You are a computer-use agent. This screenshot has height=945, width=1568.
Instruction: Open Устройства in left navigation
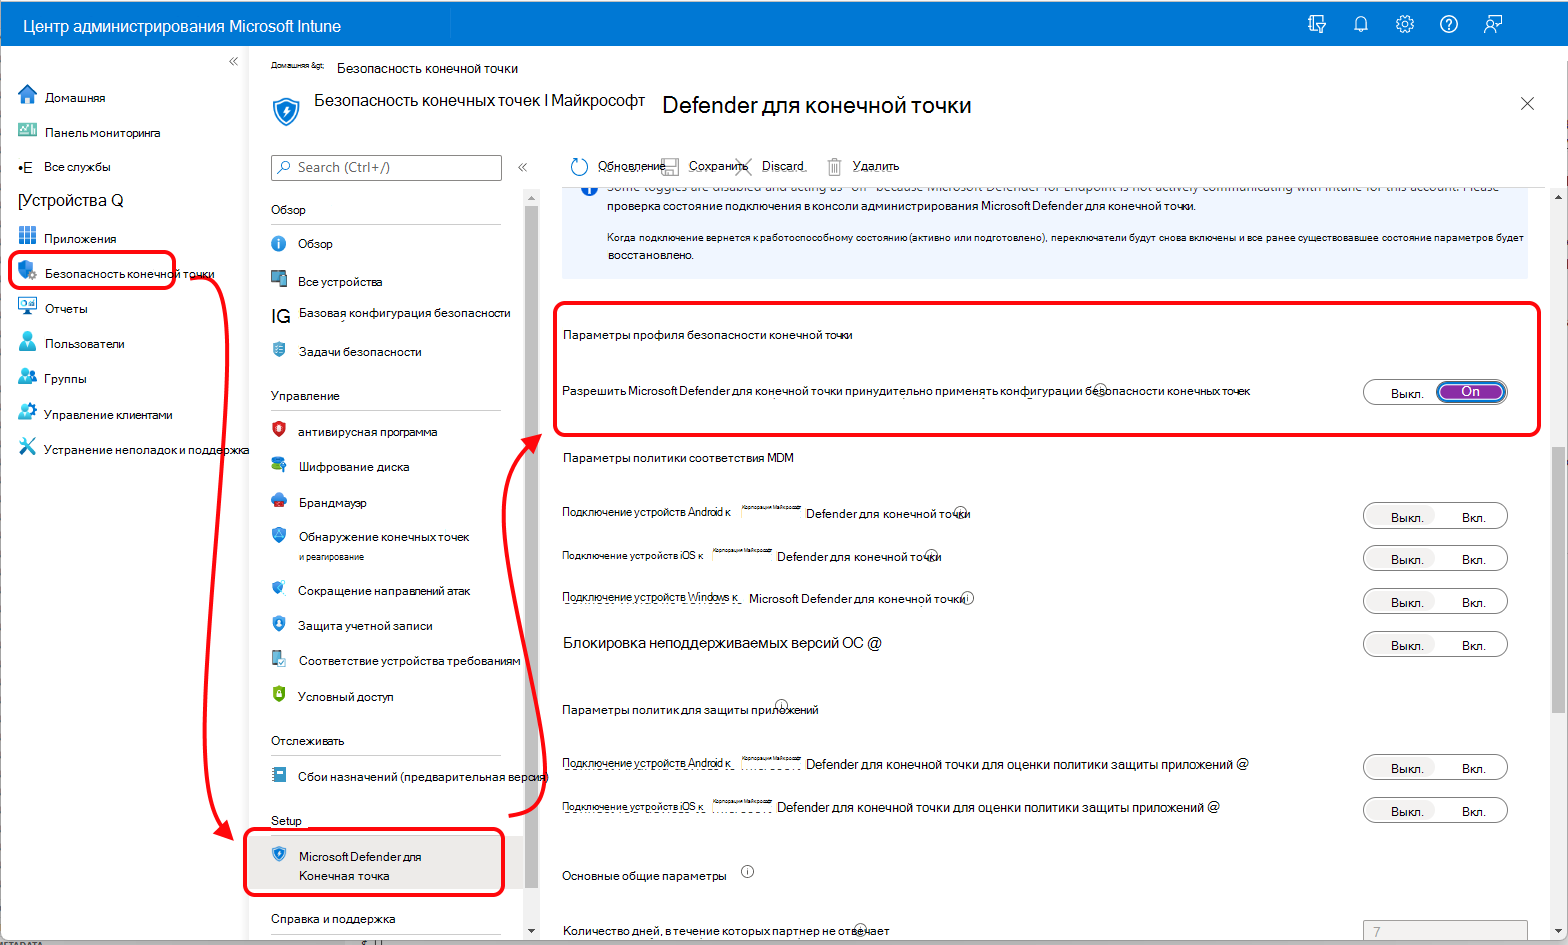(71, 200)
